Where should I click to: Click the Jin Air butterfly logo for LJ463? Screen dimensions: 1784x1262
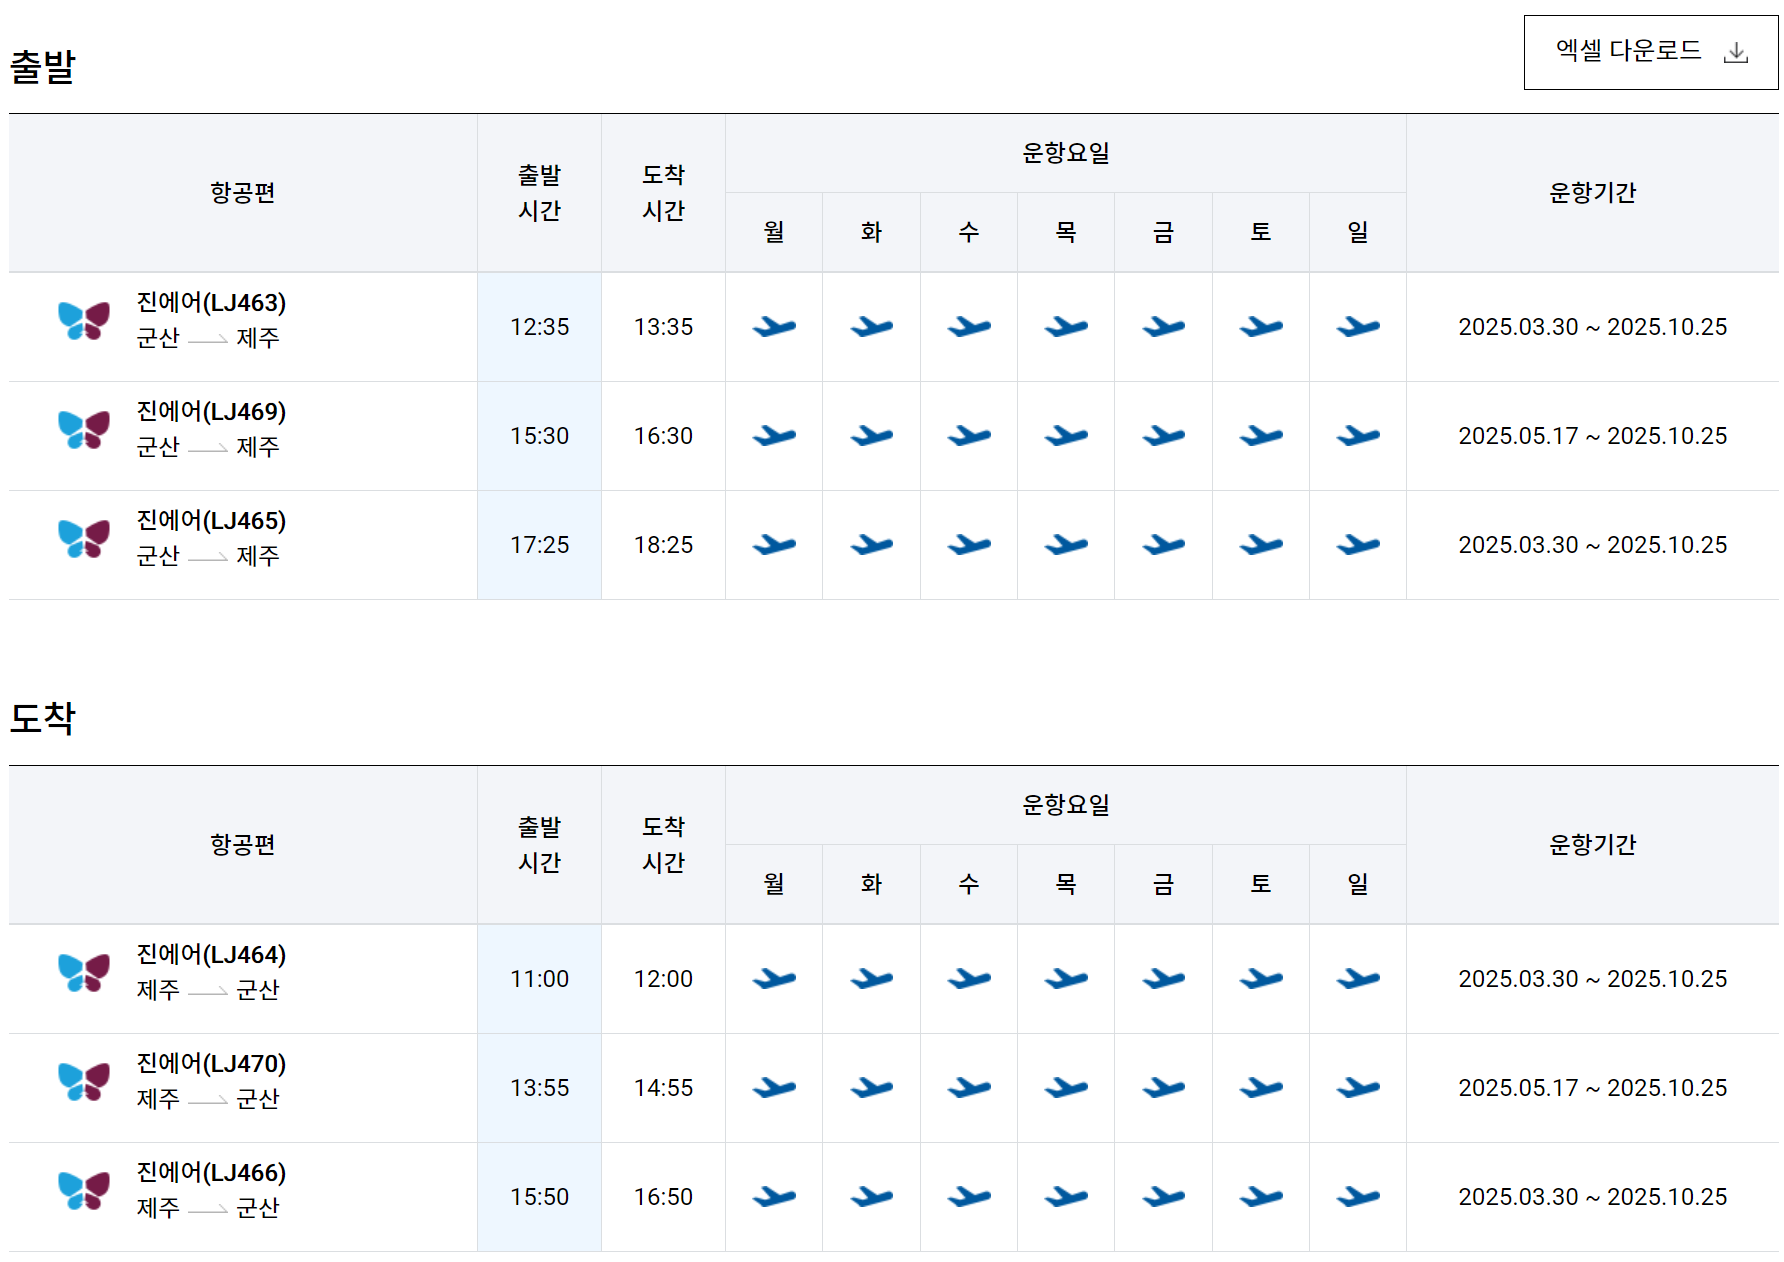84,321
